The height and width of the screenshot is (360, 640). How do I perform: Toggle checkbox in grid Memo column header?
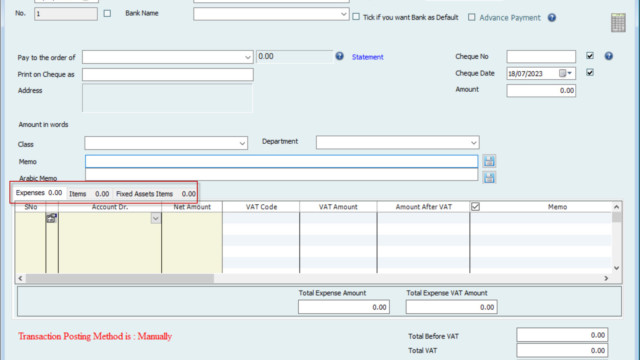(x=475, y=207)
